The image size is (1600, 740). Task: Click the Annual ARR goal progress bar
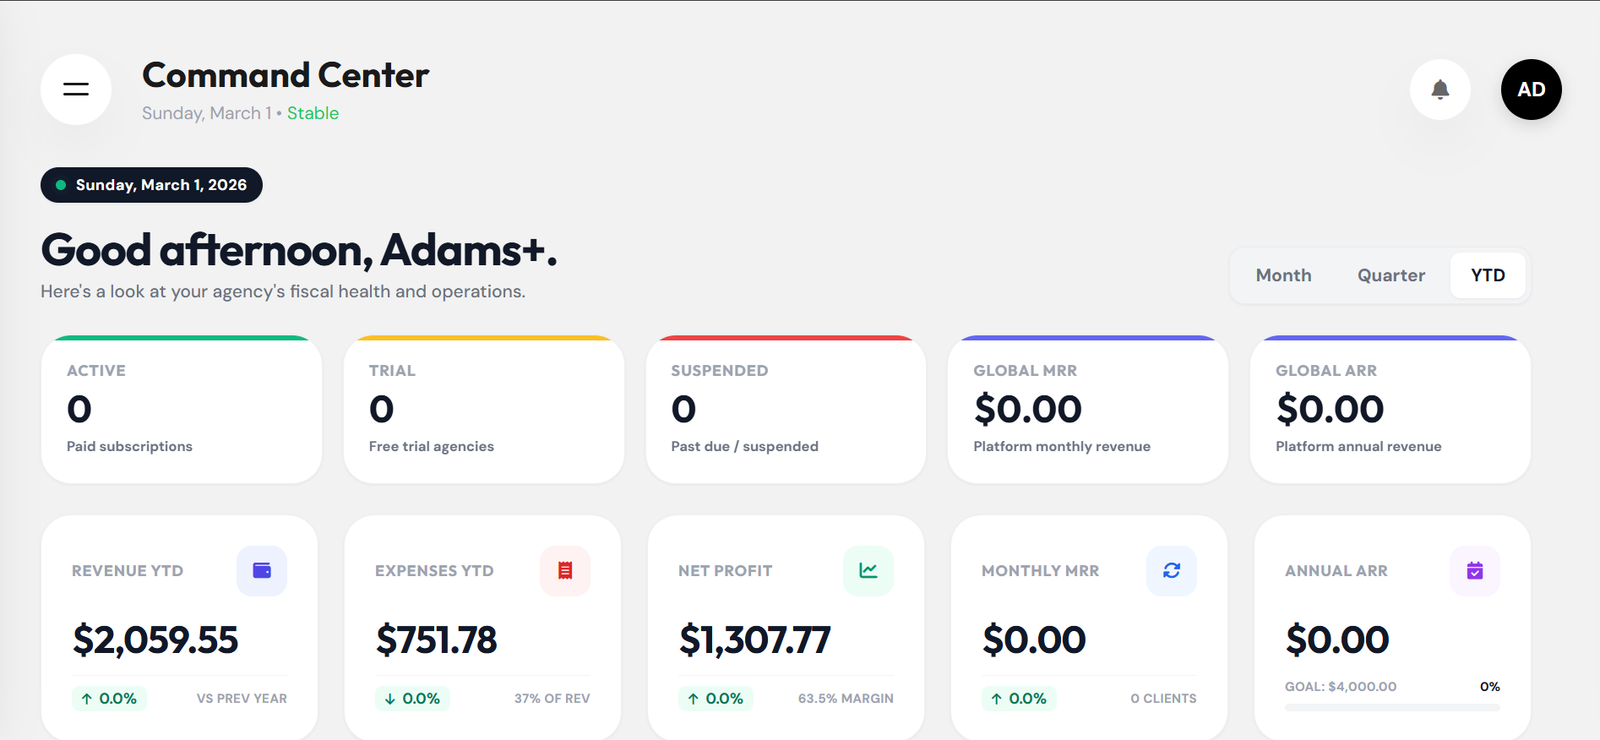[x=1392, y=707]
